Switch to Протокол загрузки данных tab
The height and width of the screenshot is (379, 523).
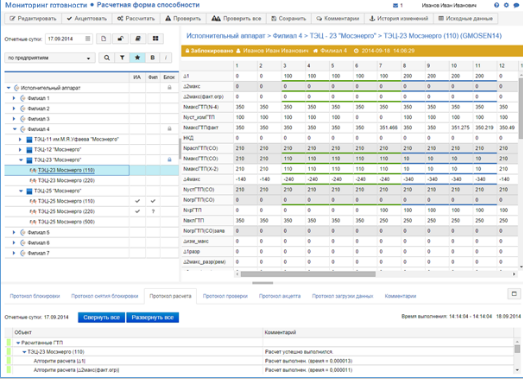pyautogui.click(x=342, y=296)
